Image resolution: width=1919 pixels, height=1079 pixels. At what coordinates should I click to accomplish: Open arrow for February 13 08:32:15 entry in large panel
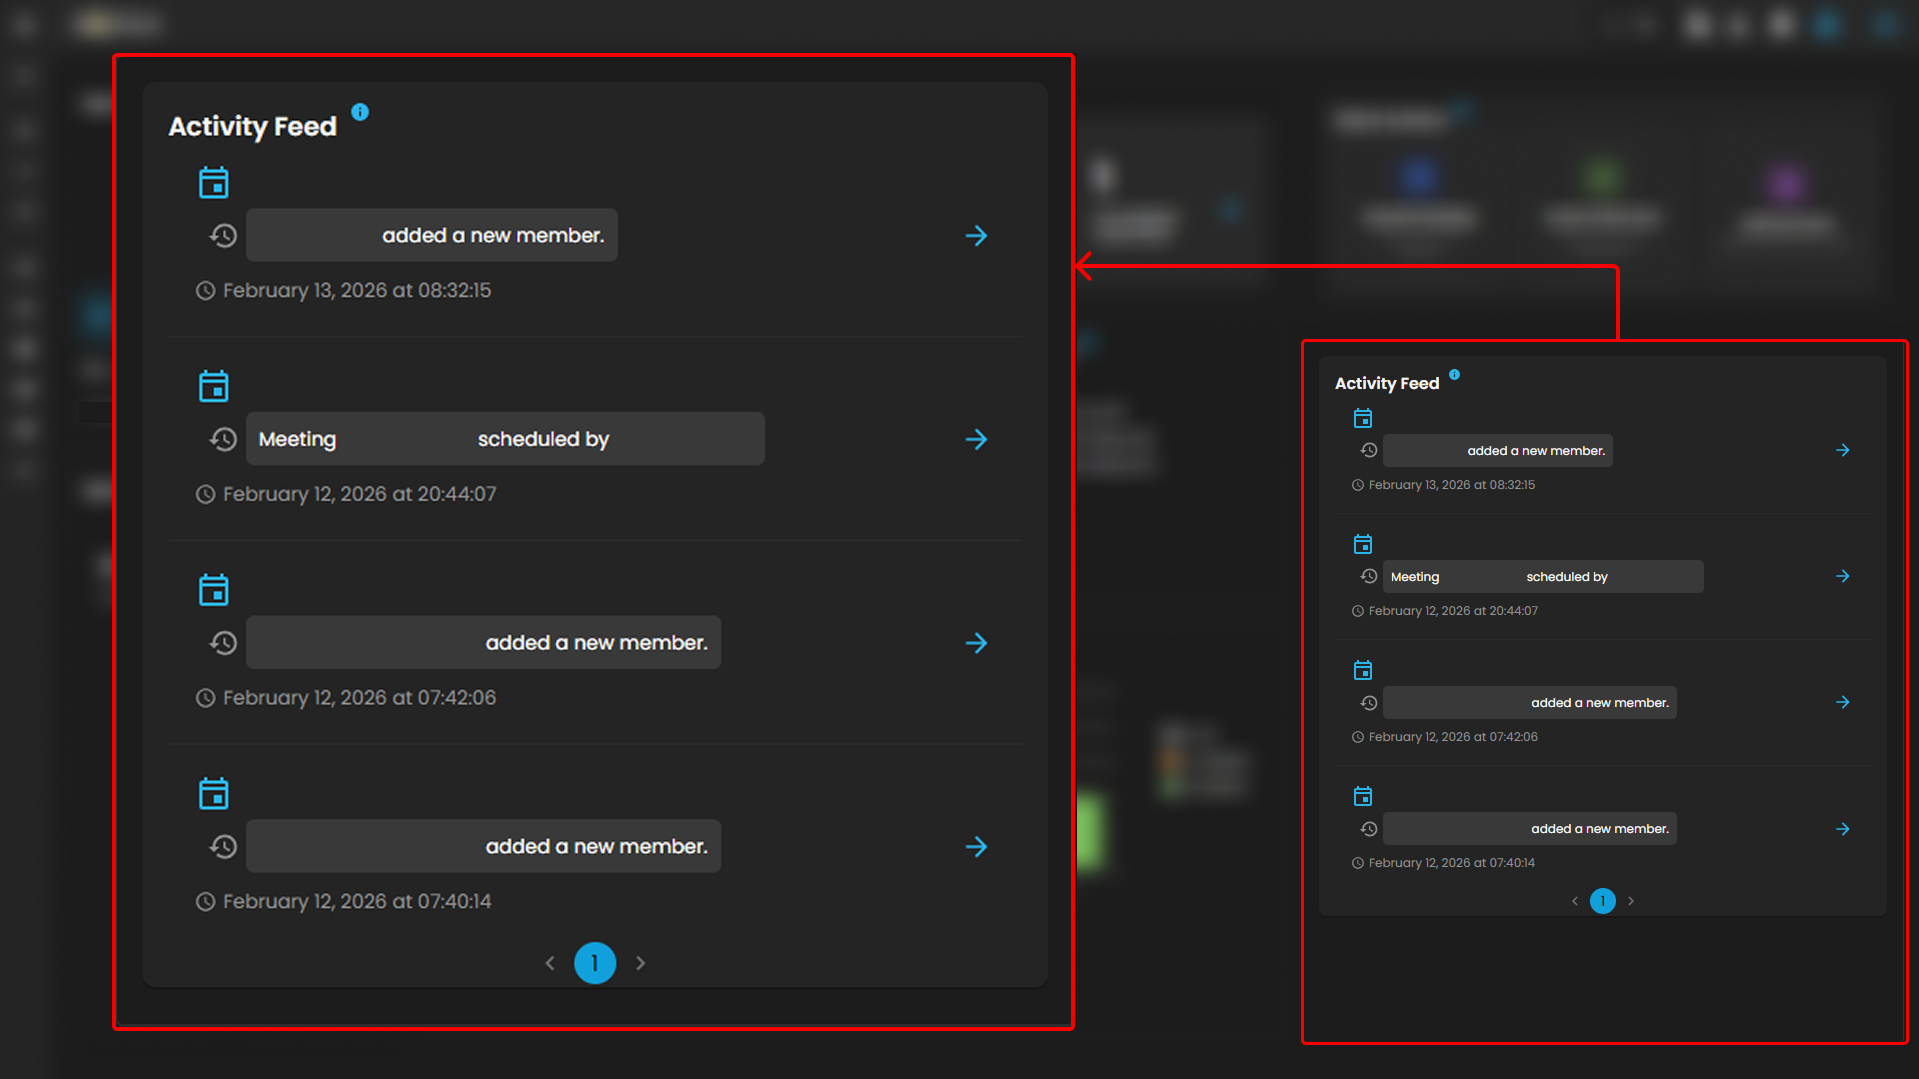click(x=976, y=236)
